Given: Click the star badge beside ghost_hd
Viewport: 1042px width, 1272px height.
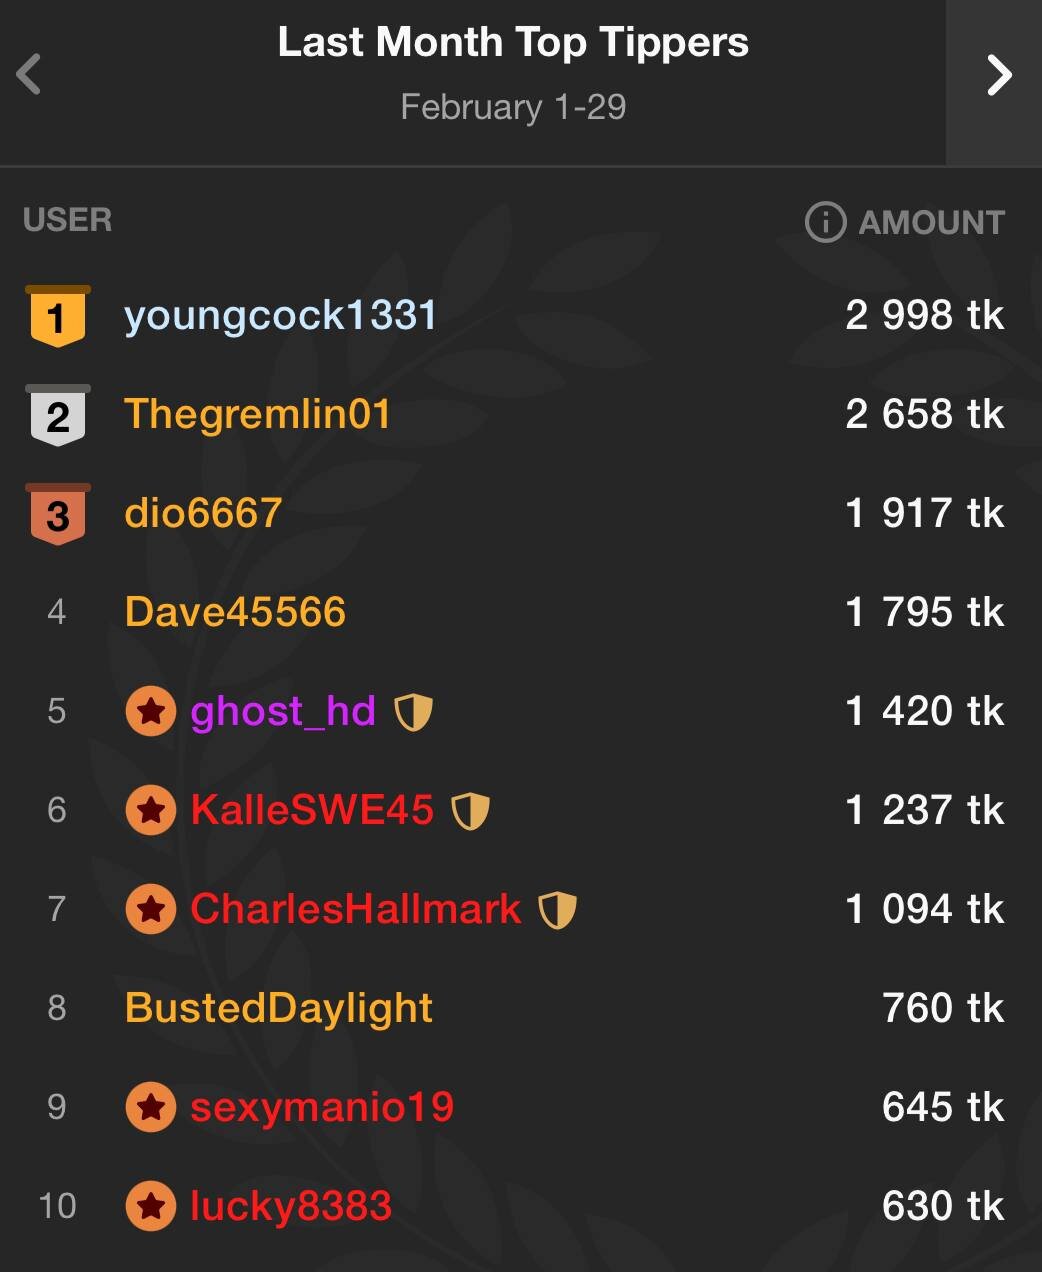Looking at the screenshot, I should pos(151,712).
